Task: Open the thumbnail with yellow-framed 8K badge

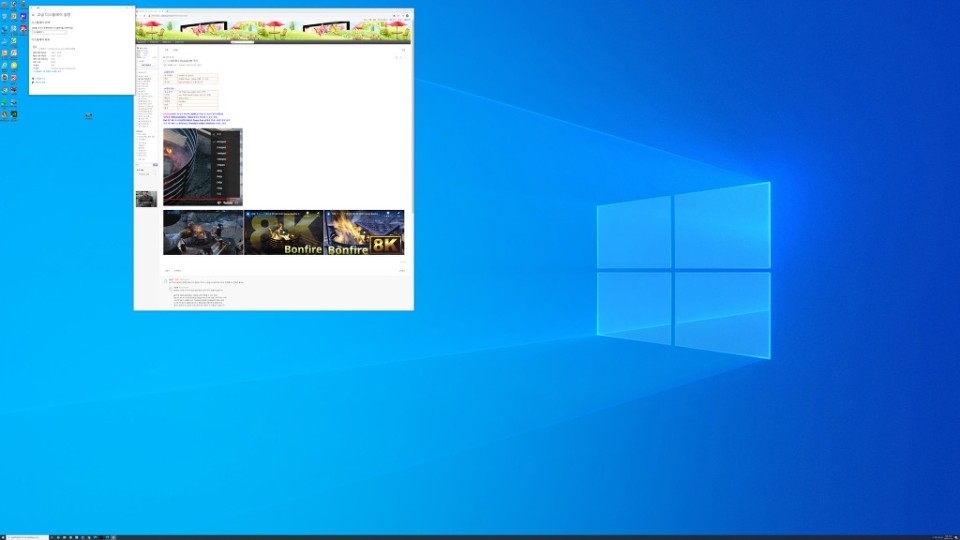Action: click(364, 233)
